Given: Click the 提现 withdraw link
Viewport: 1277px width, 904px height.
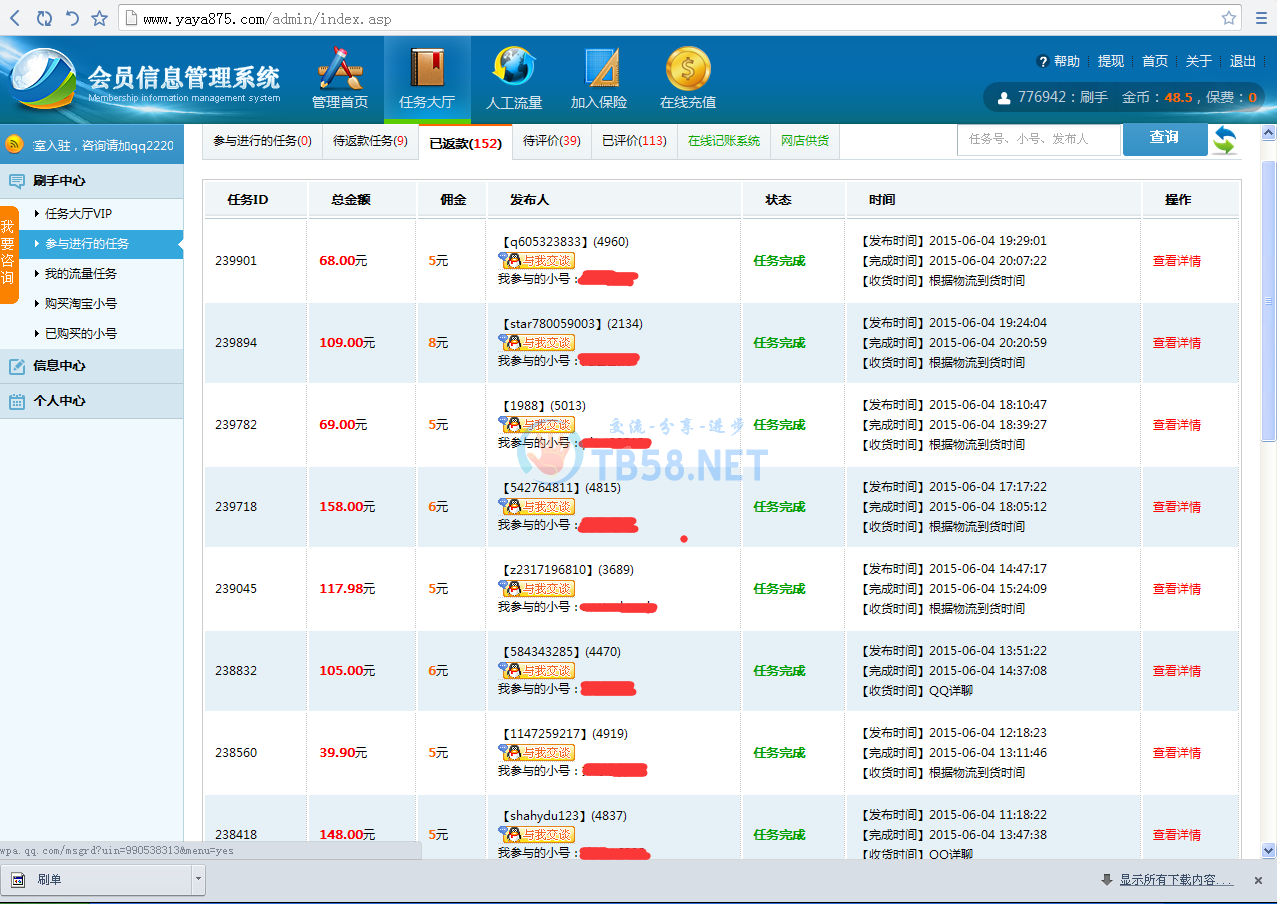Looking at the screenshot, I should pos(1111,61).
